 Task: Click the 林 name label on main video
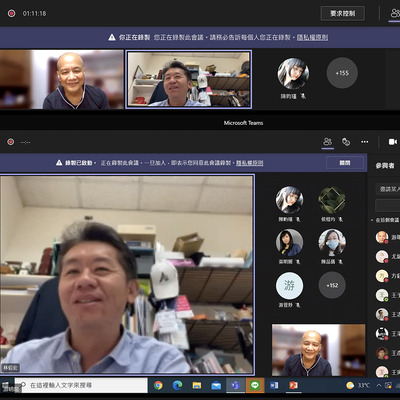click(10, 368)
